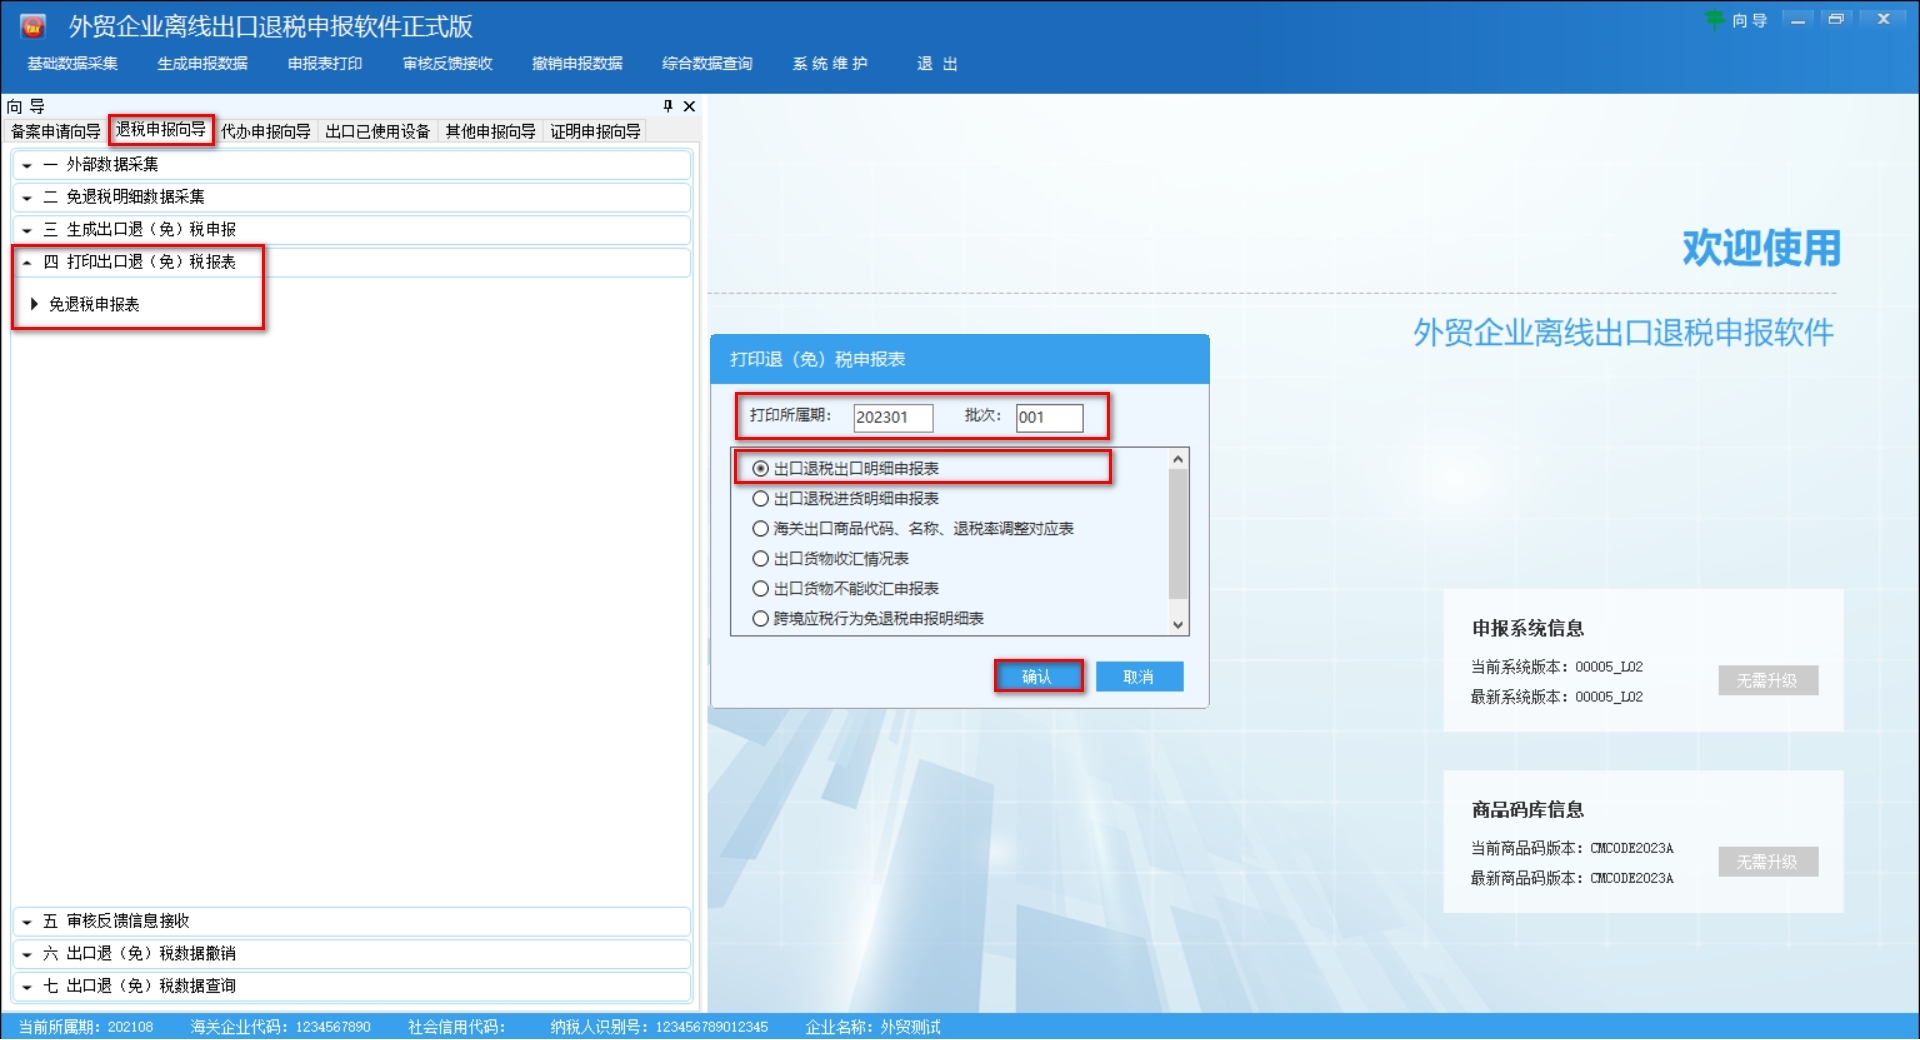Click the green 向导 icon top right

point(1714,20)
